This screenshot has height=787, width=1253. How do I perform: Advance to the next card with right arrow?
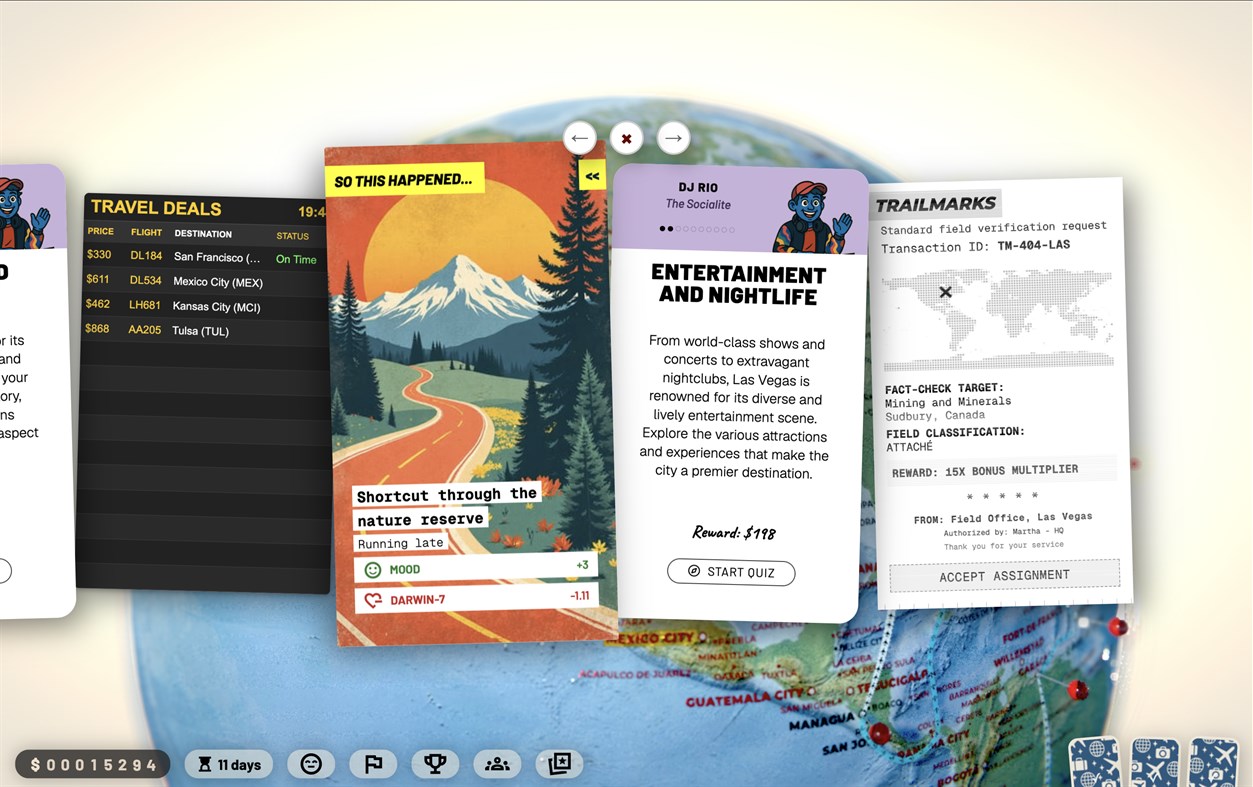[673, 138]
